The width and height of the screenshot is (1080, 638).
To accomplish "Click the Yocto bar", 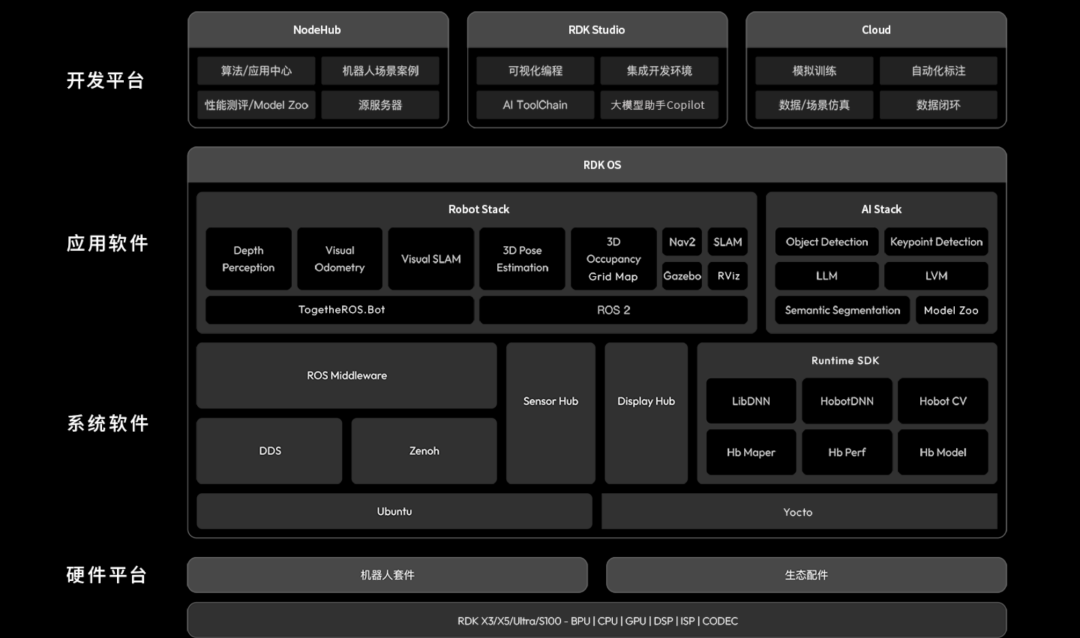I will coord(799,511).
